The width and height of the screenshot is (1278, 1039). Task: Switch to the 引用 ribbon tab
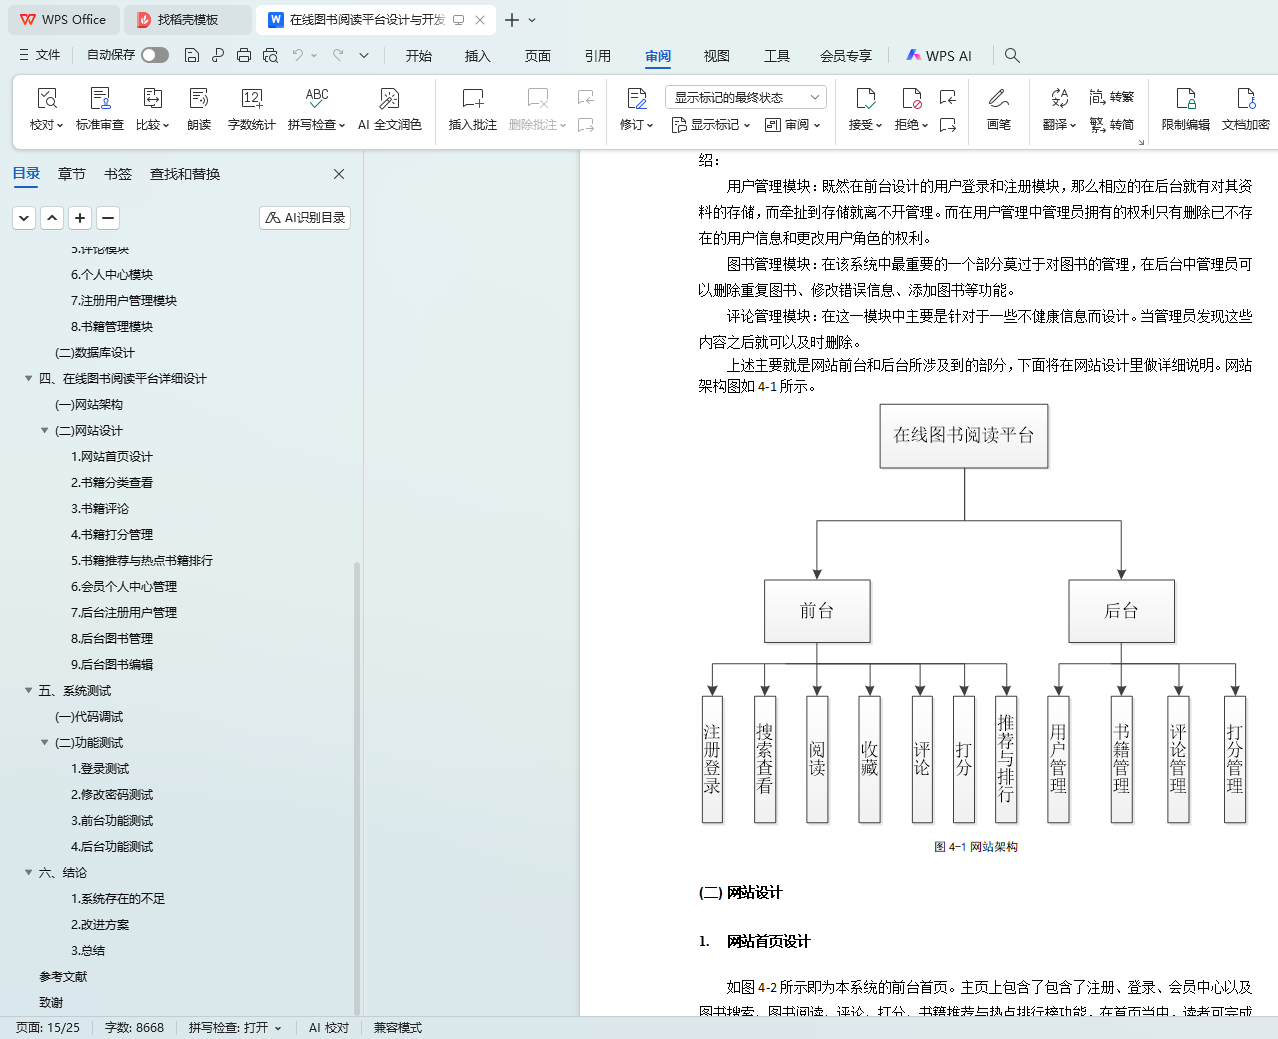[597, 56]
